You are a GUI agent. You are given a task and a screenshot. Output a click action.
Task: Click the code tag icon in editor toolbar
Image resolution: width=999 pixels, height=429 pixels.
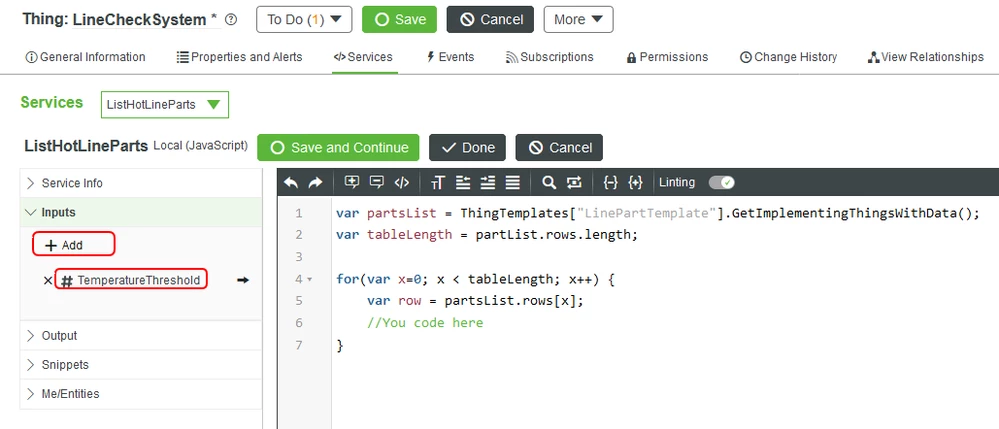401,182
